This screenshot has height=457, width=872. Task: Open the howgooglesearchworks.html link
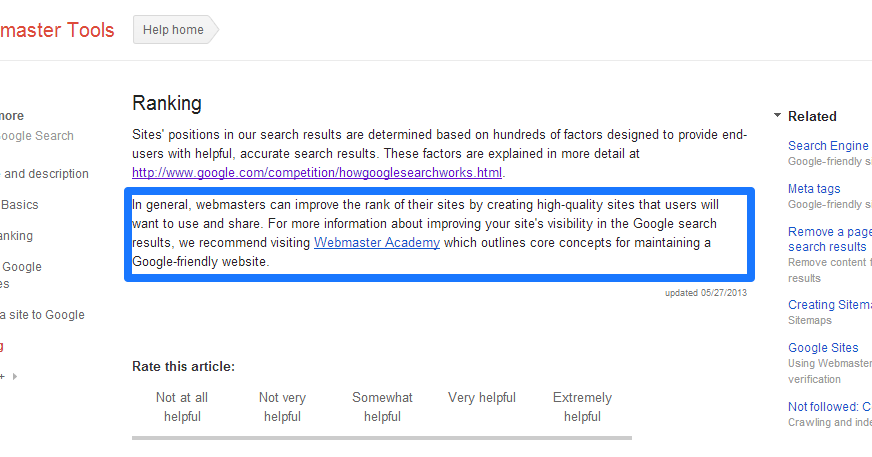pyautogui.click(x=317, y=172)
